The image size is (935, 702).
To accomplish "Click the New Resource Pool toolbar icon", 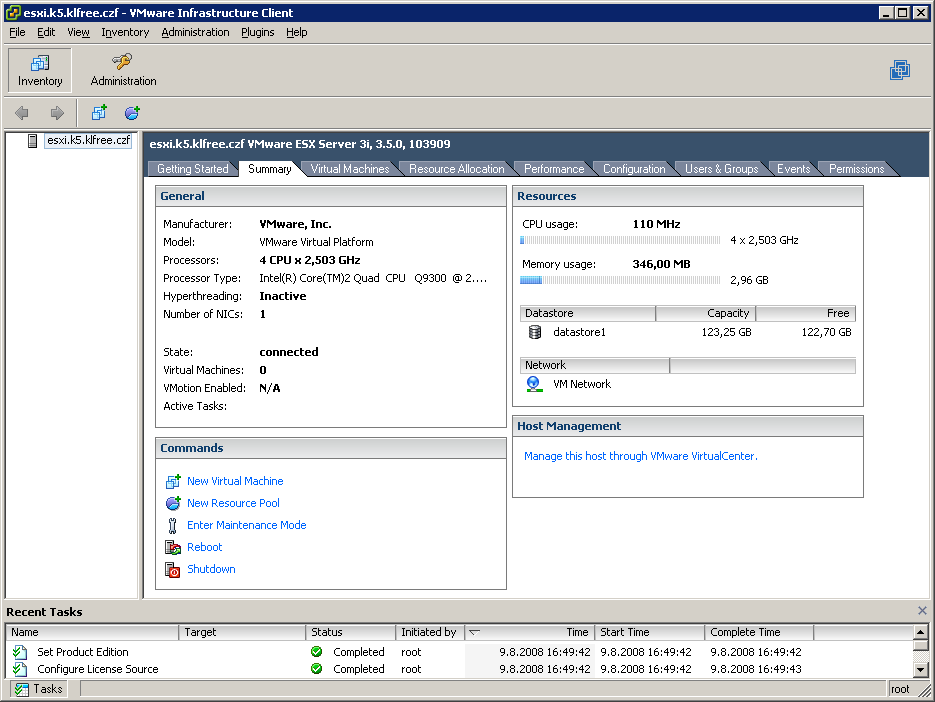I will (x=132, y=112).
